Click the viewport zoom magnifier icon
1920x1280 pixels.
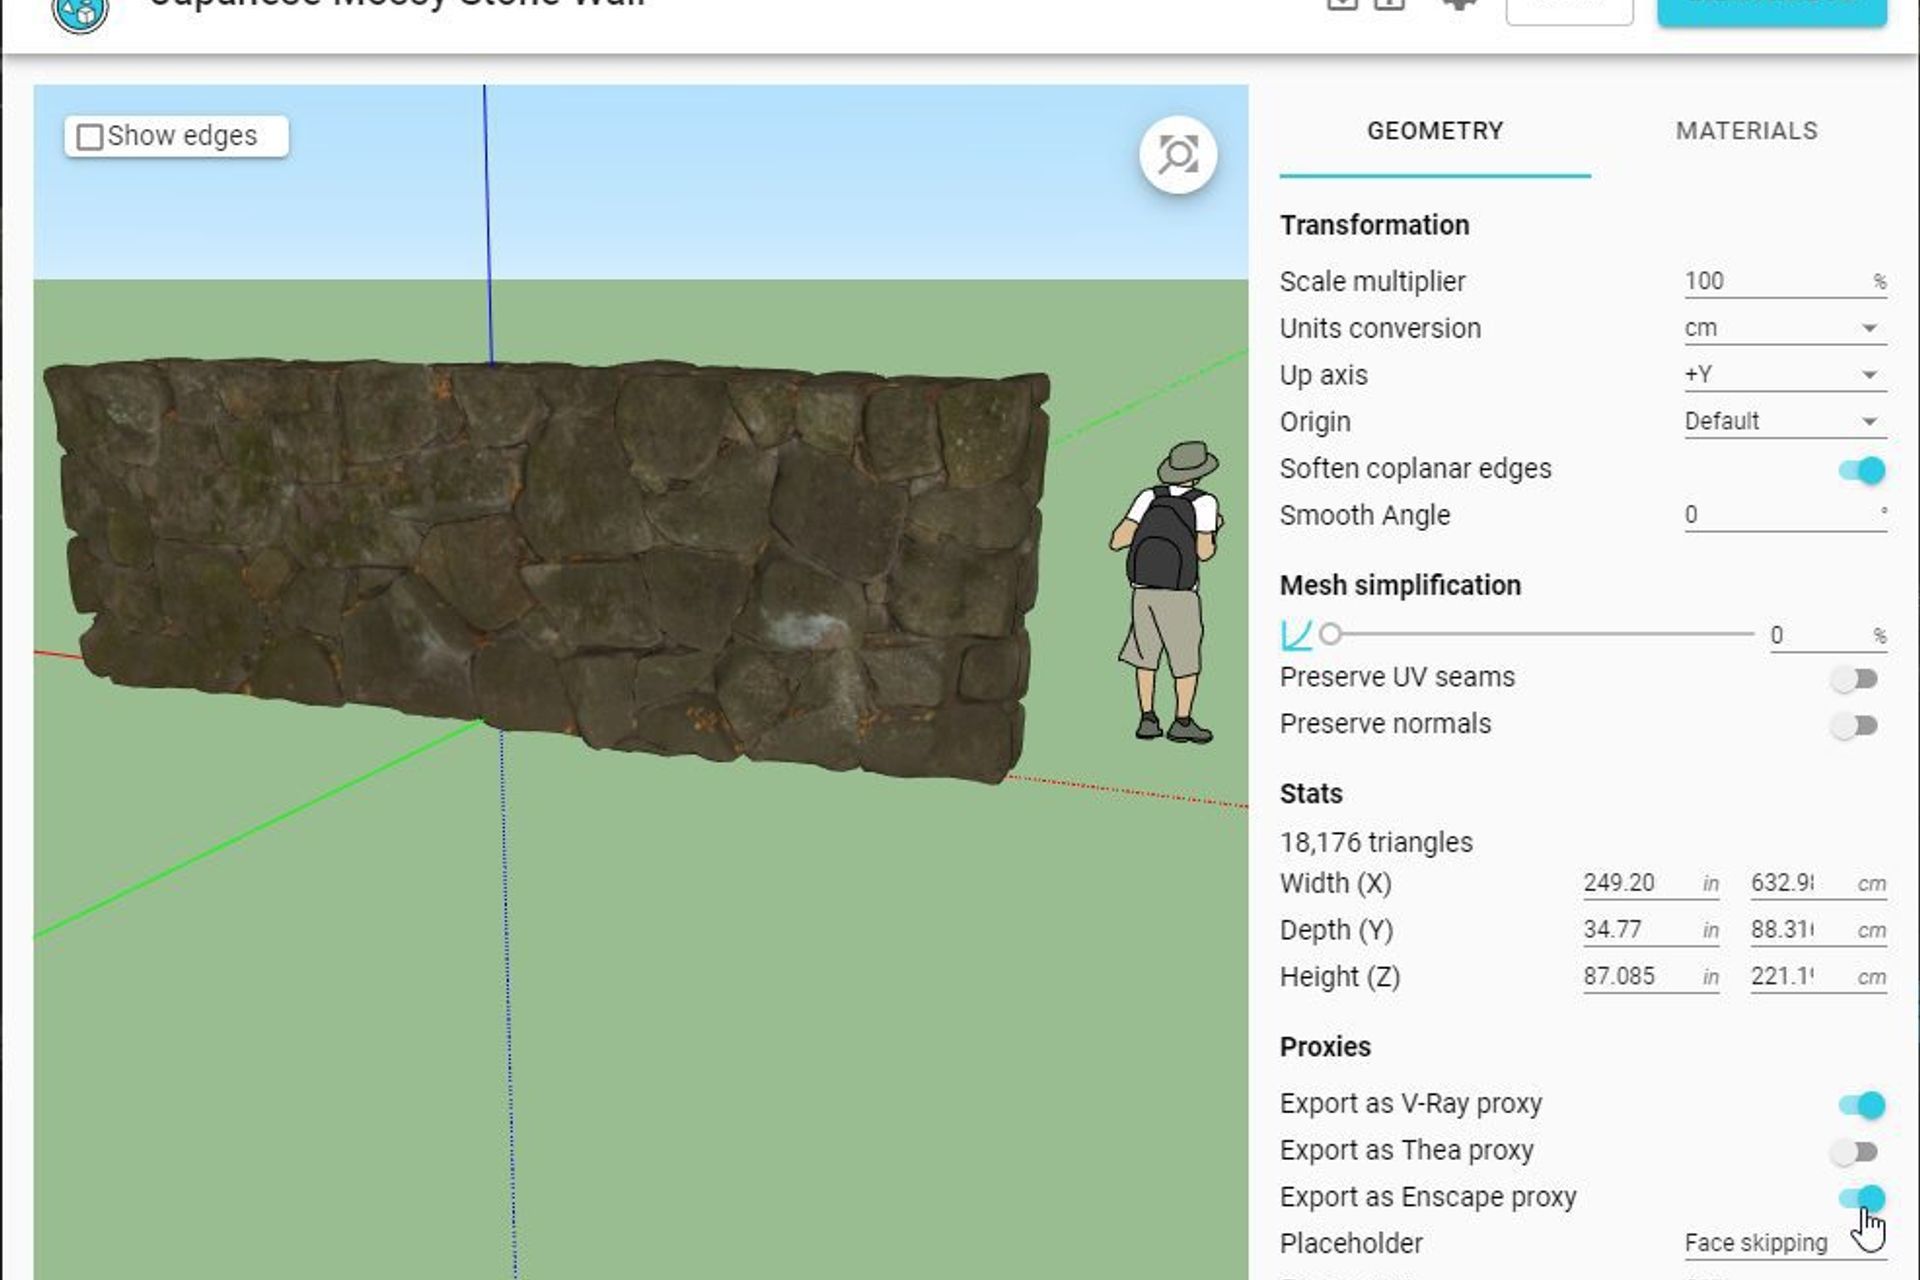pos(1178,155)
